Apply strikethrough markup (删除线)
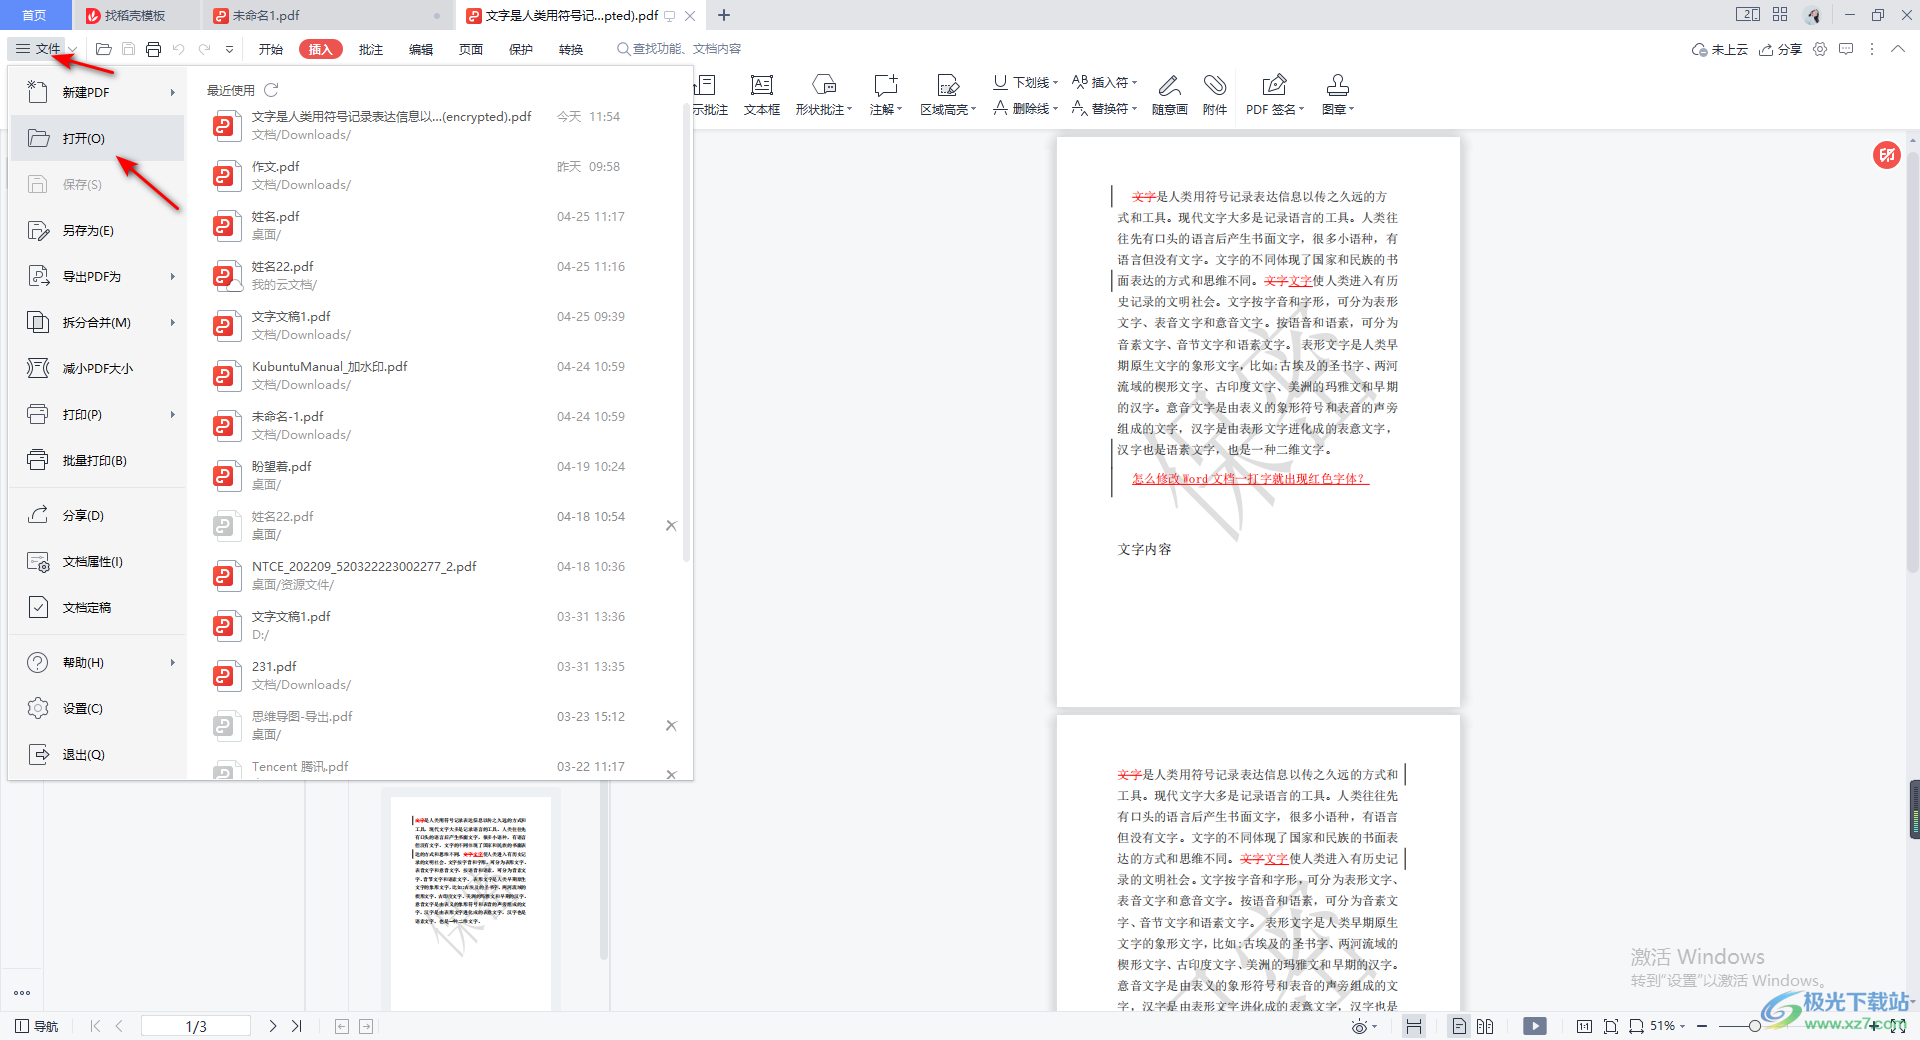1920x1040 pixels. coord(1025,108)
